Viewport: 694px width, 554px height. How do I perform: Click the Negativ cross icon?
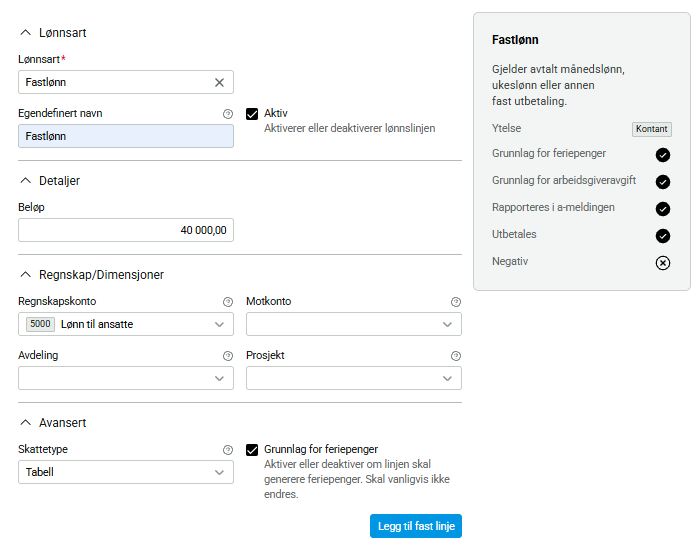pos(663,263)
